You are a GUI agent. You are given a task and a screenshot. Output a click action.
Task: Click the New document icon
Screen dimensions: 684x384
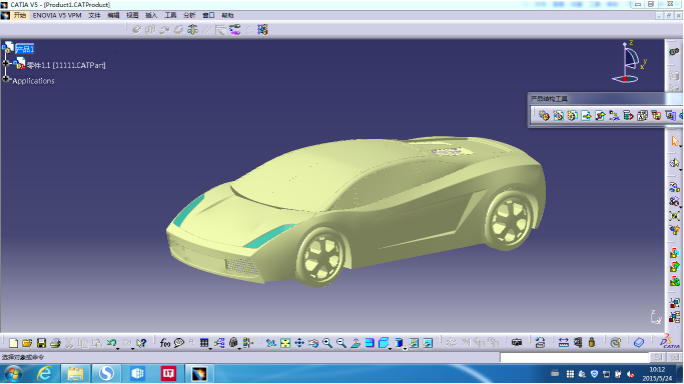(14, 343)
